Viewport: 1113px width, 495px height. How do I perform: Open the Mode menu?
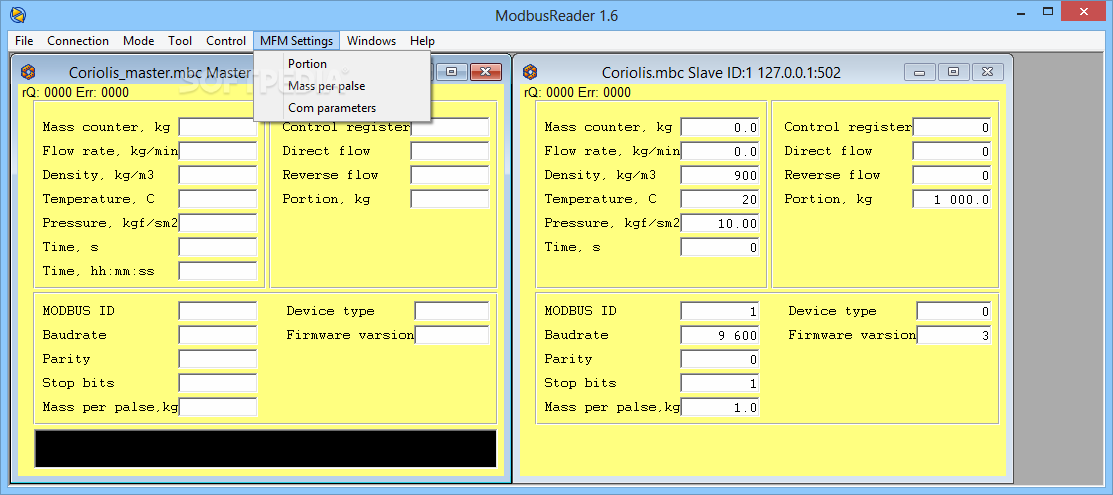[x=138, y=40]
